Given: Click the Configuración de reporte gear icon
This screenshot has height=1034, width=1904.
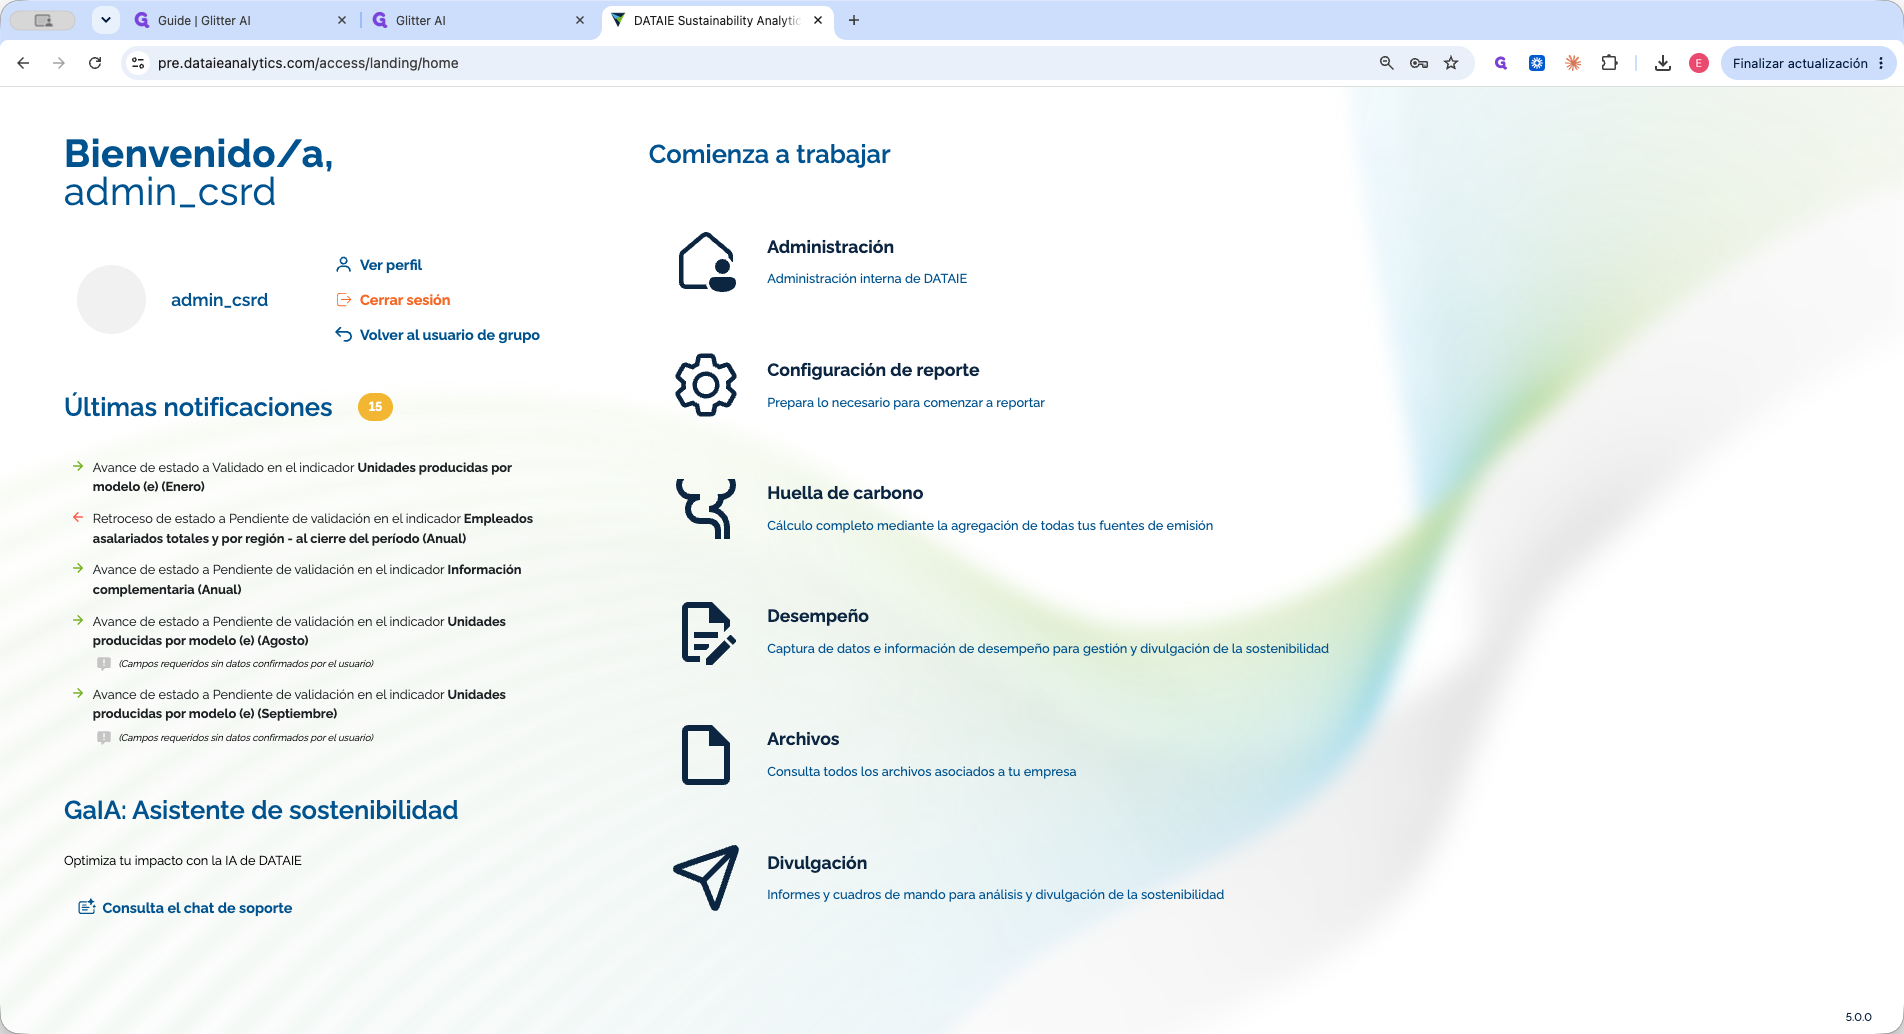Looking at the screenshot, I should click(x=706, y=385).
